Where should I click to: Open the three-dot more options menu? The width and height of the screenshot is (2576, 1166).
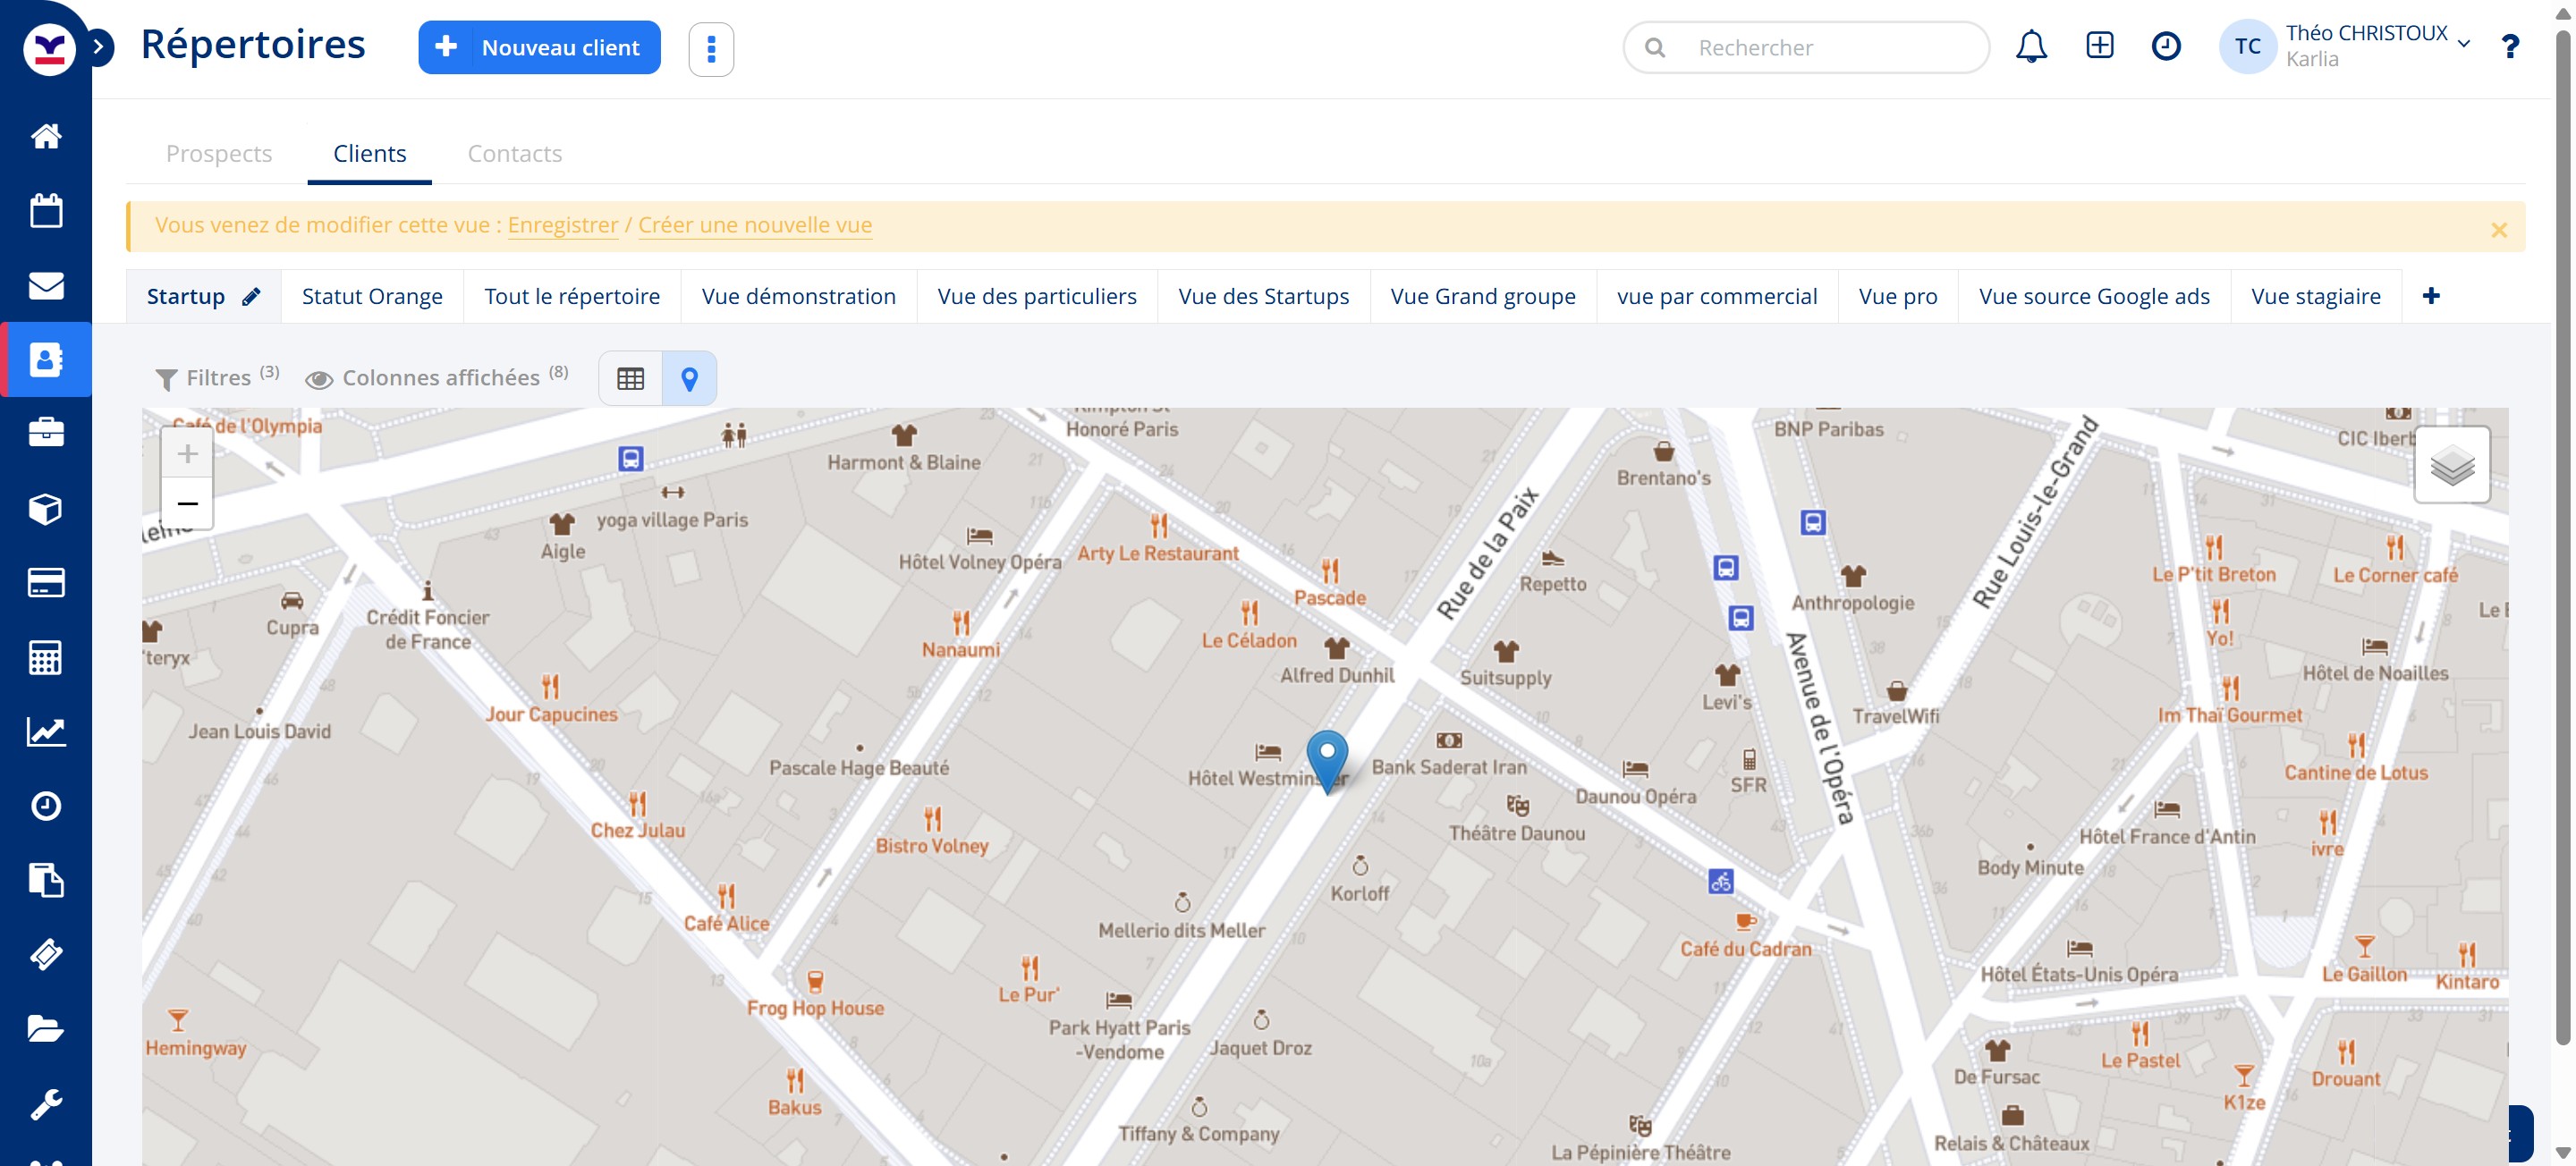tap(711, 48)
